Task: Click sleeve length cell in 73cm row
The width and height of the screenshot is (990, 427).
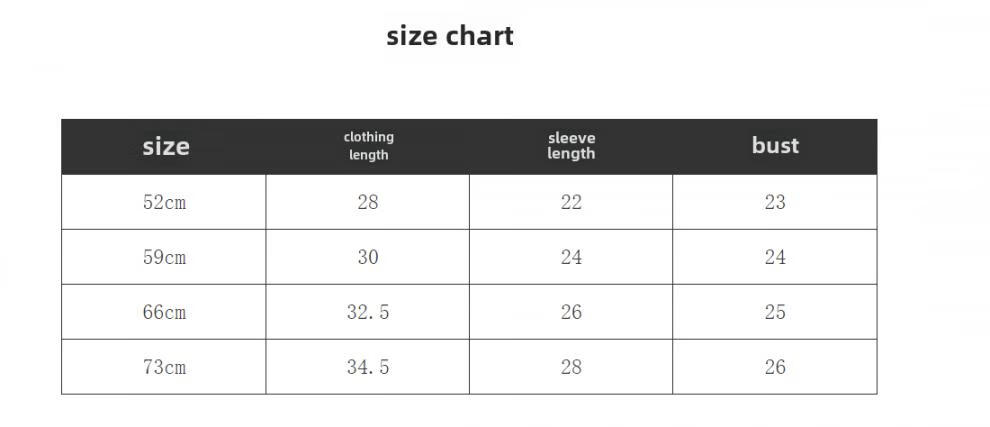Action: coord(571,367)
